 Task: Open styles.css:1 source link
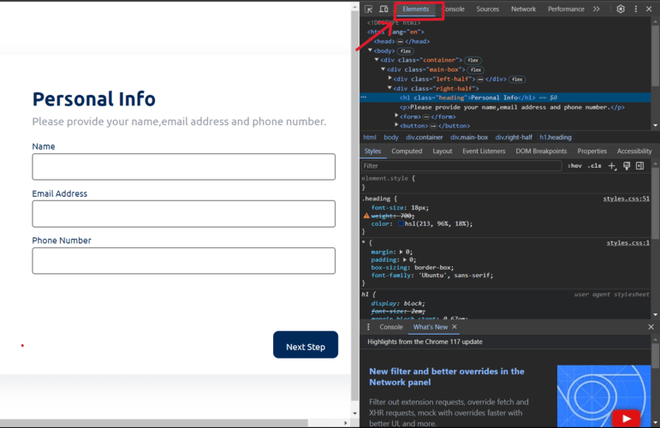pyautogui.click(x=628, y=243)
